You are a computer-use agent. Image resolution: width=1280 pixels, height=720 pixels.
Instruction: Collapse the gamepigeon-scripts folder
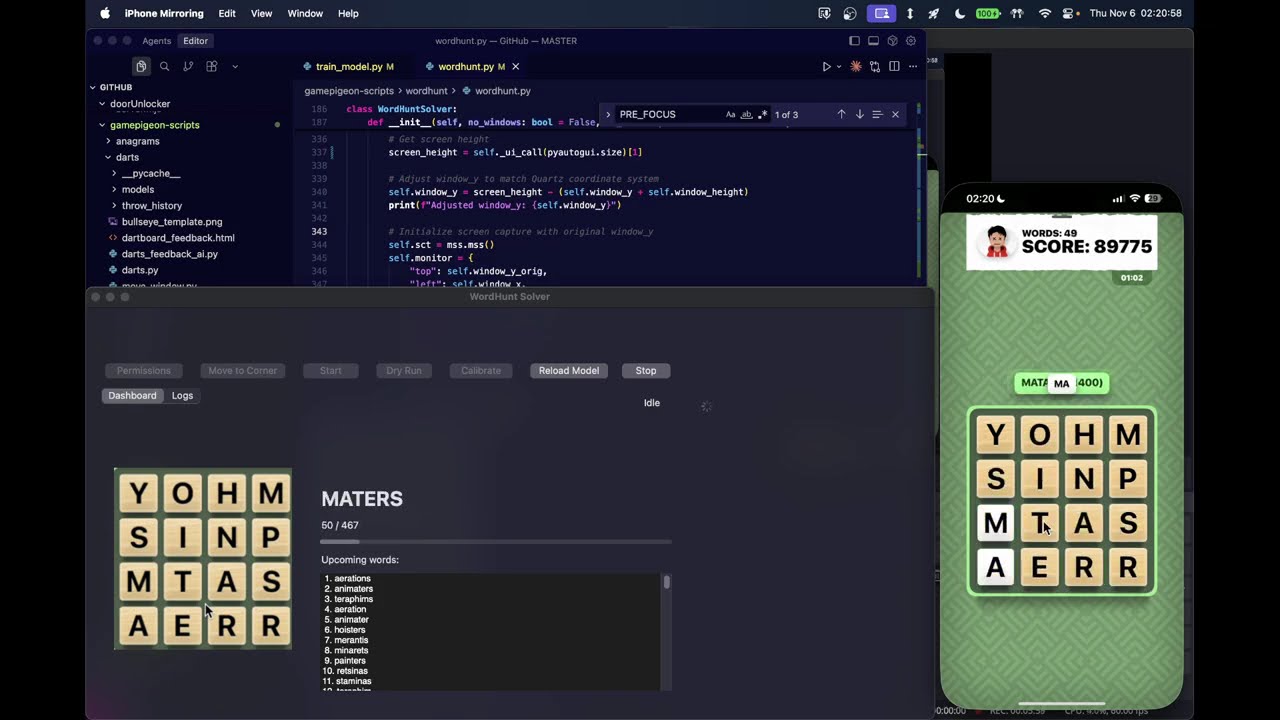coord(154,125)
